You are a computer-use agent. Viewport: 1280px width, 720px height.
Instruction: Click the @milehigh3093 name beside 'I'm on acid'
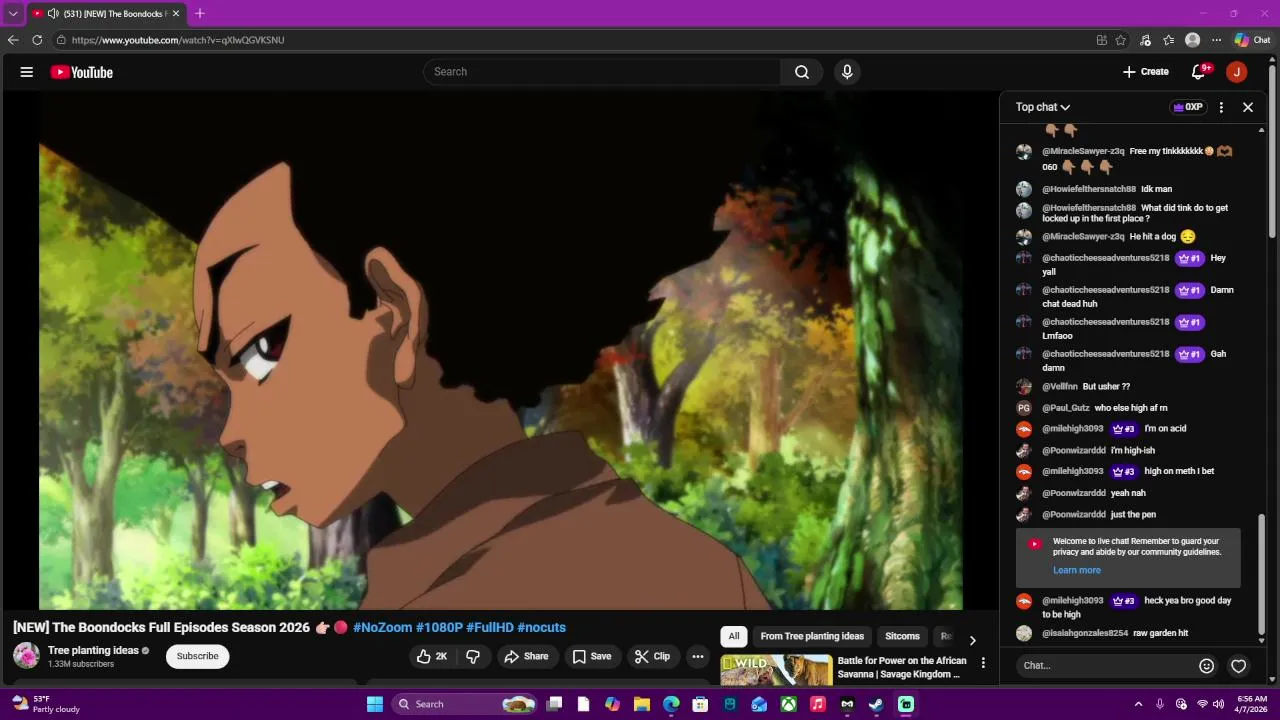[x=1073, y=429]
